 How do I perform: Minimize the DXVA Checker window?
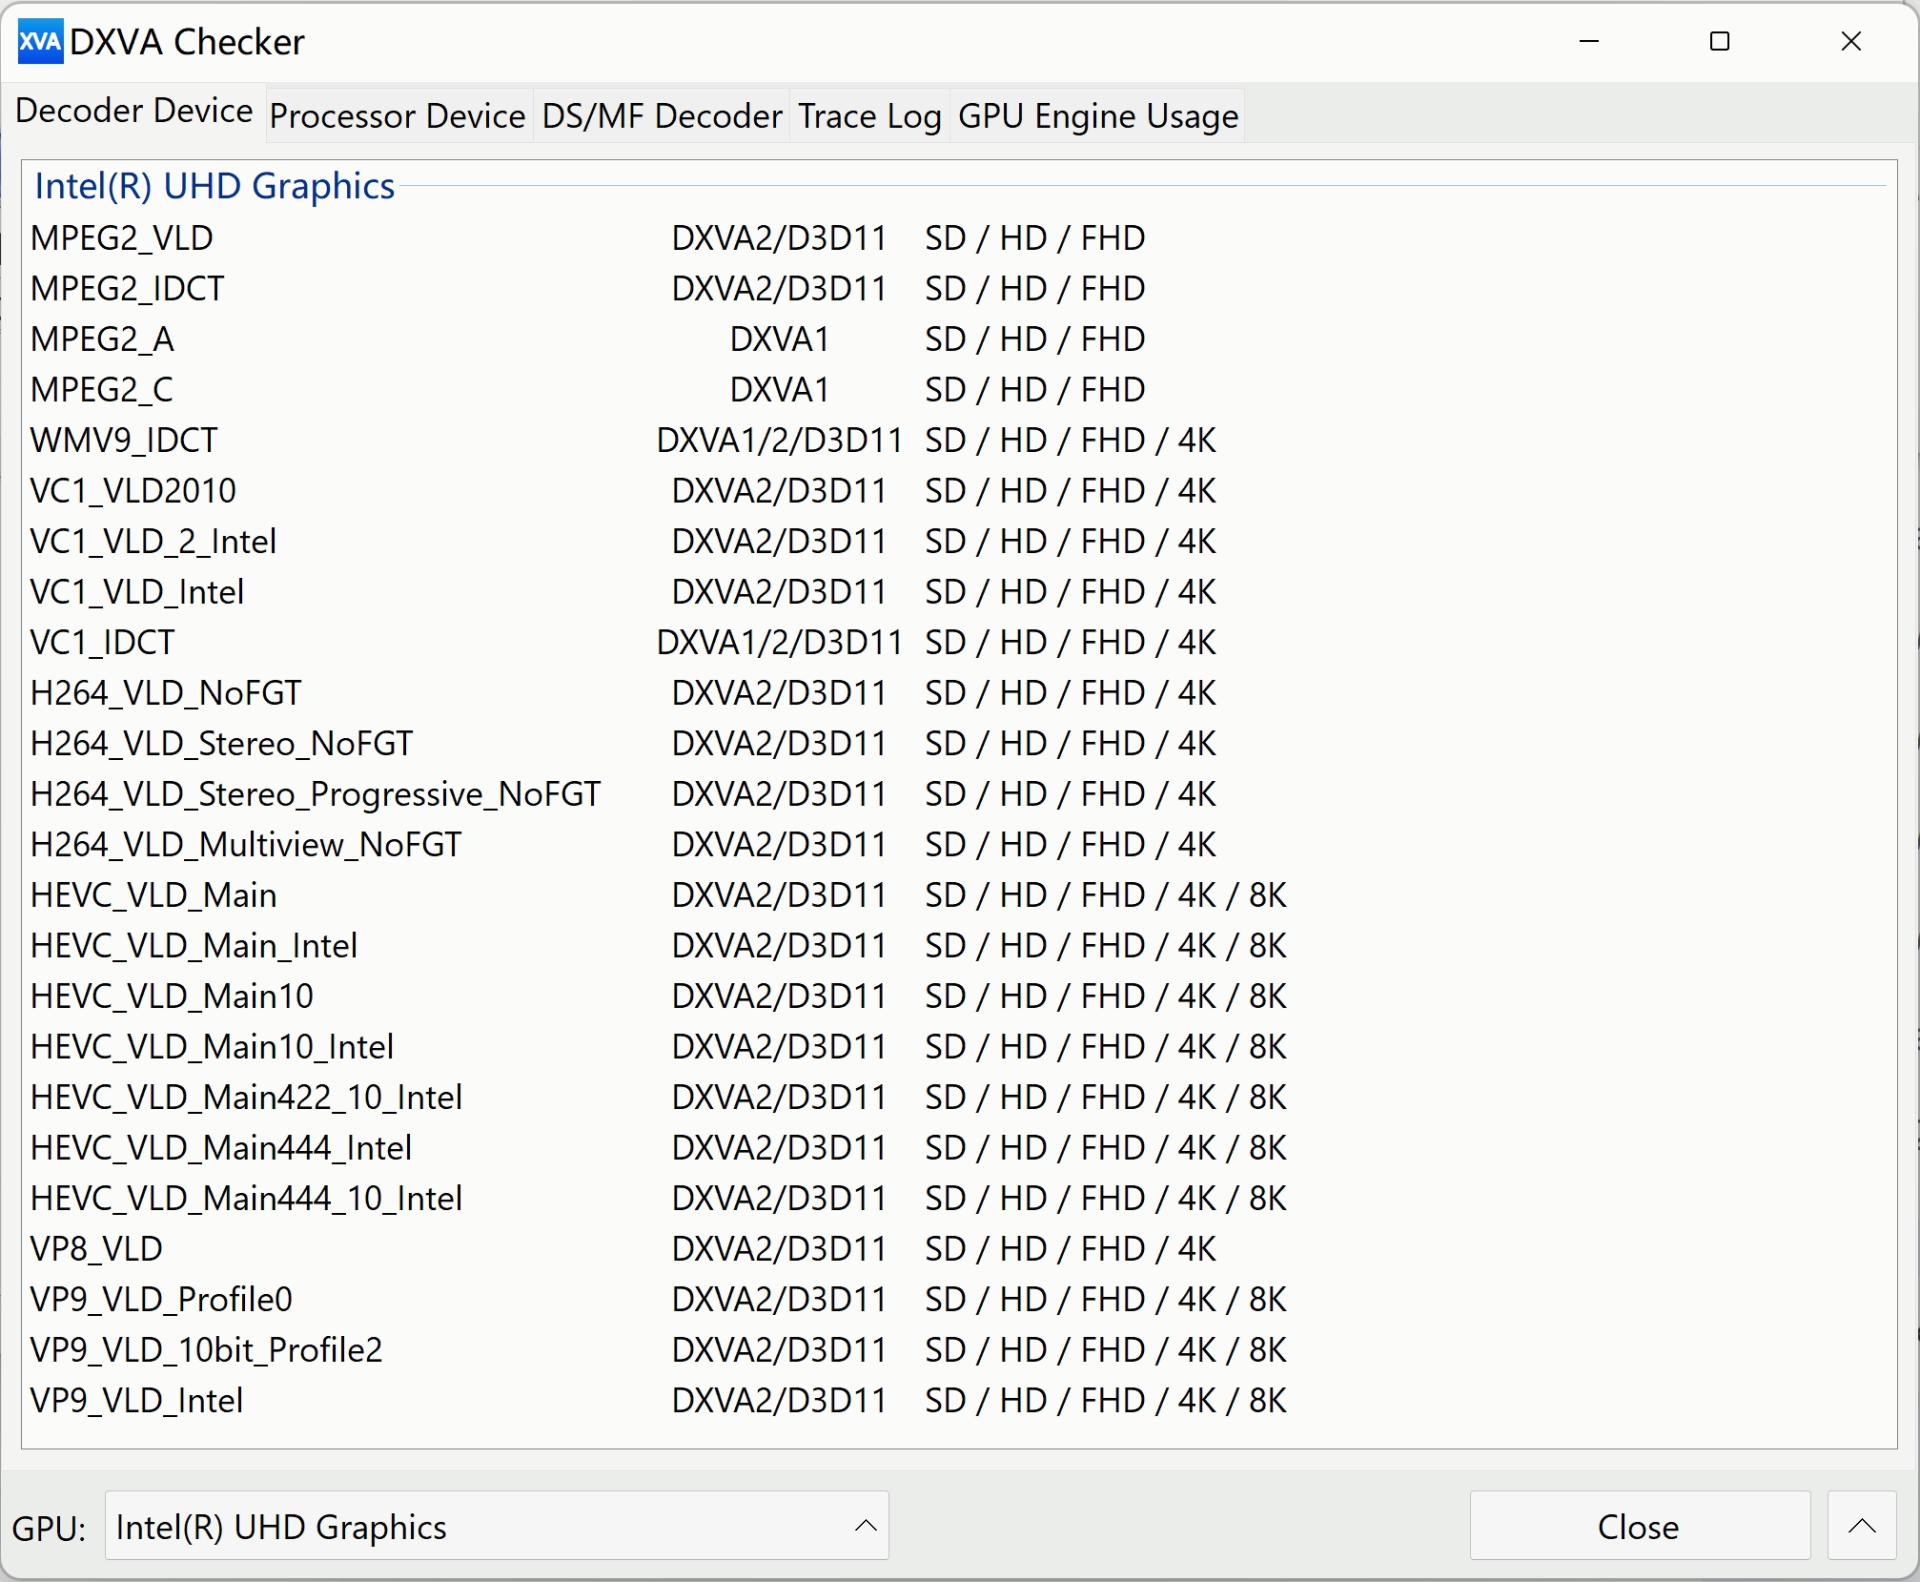1589,42
